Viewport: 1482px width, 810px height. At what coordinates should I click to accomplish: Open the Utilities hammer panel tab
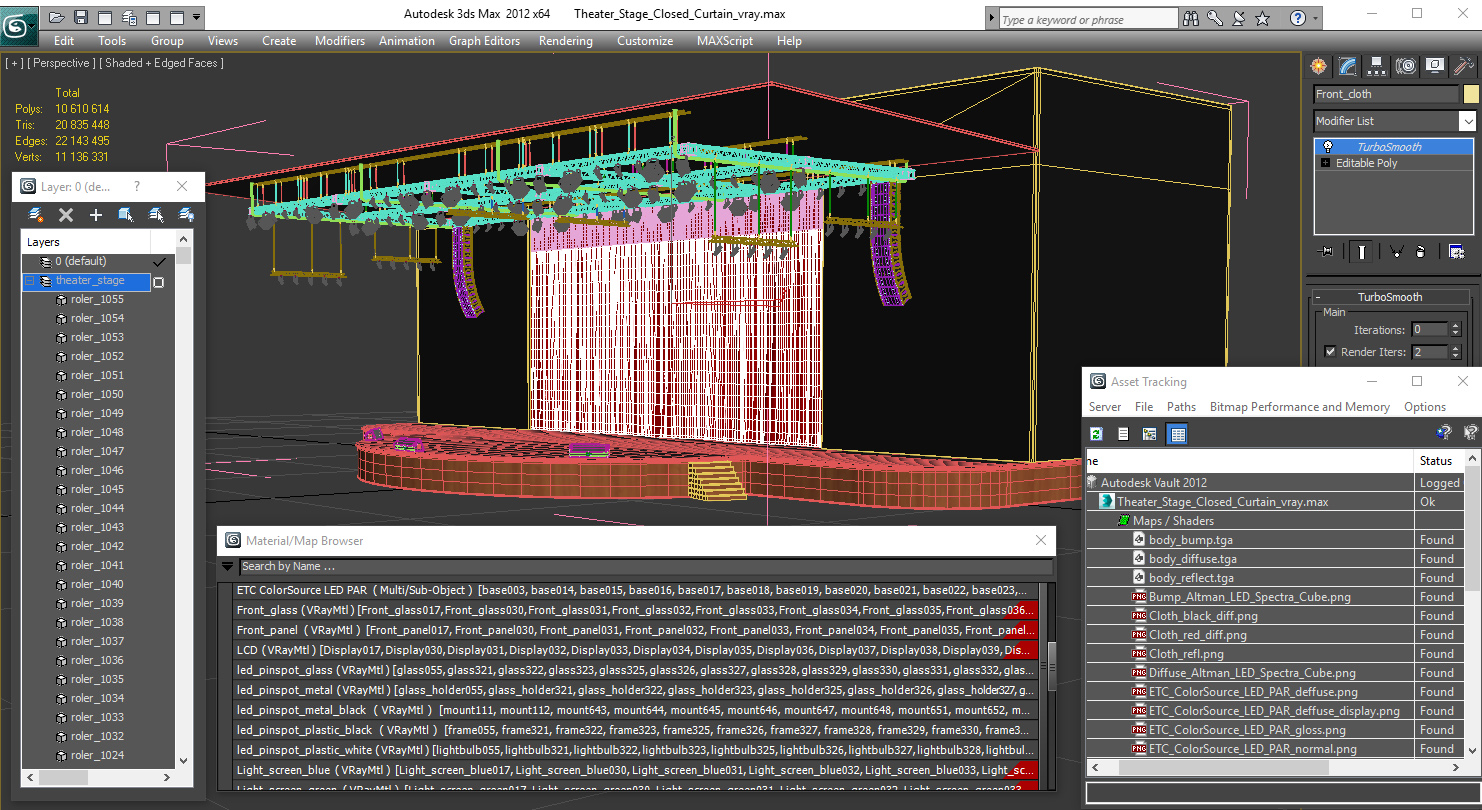click(x=1464, y=66)
